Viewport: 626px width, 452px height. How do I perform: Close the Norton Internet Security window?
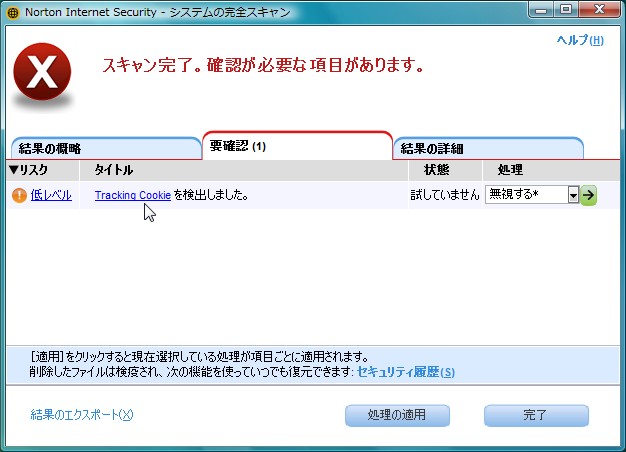599,10
